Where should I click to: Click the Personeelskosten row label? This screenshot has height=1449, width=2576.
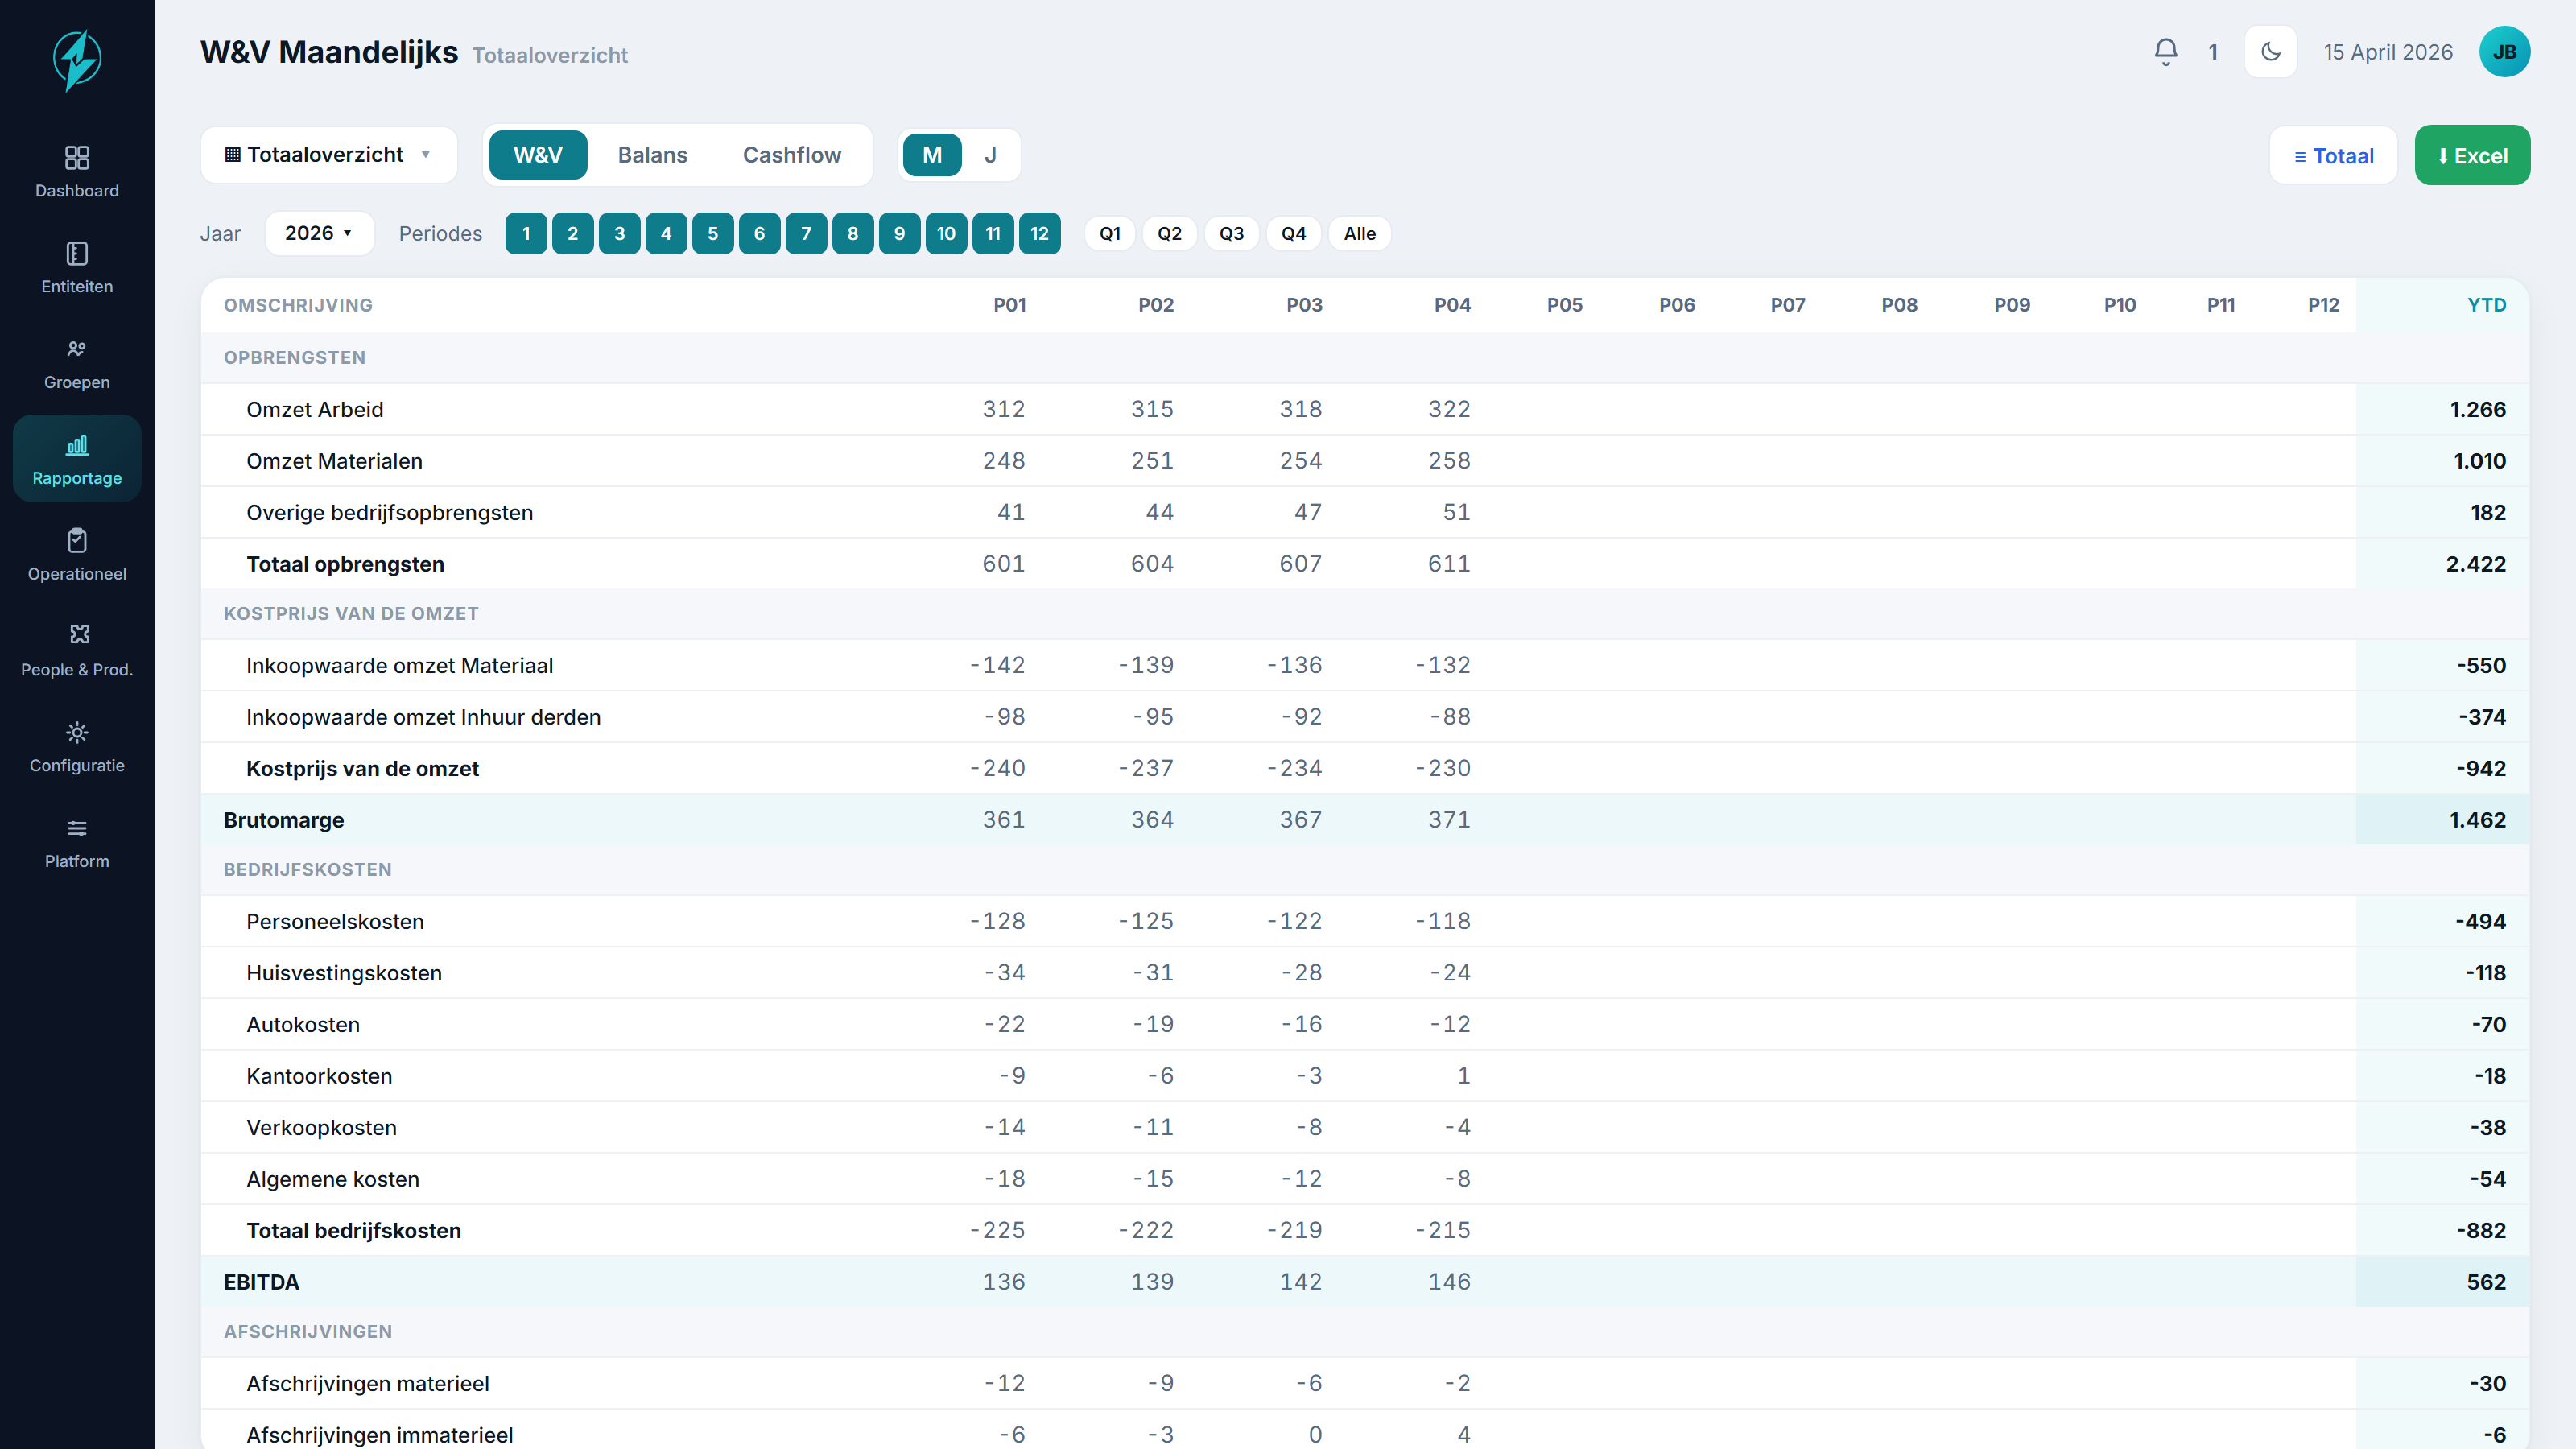(335, 921)
